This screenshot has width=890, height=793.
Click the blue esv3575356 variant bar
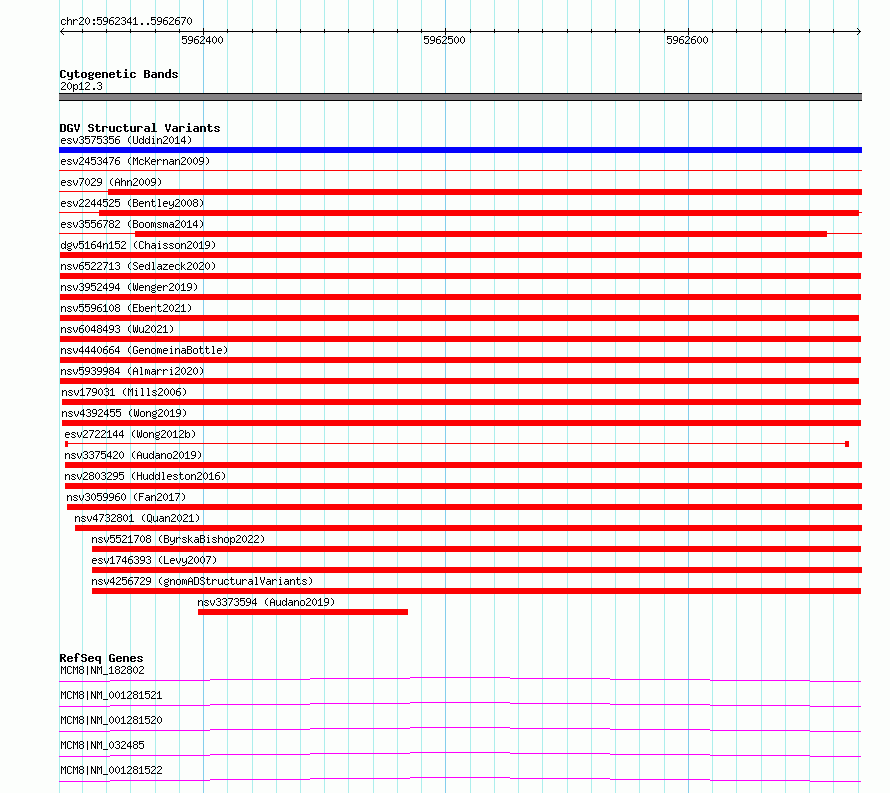460,150
